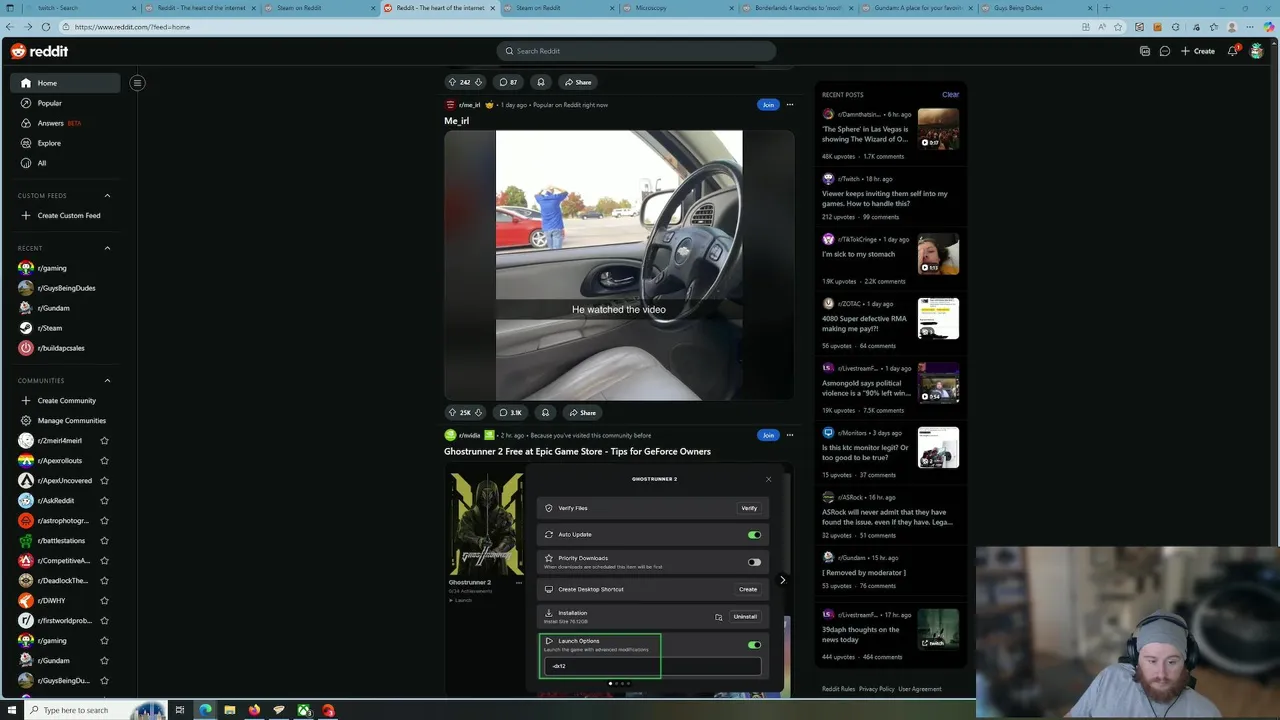
Task: Favorite r/AskReddit with its star
Action: tap(104, 500)
